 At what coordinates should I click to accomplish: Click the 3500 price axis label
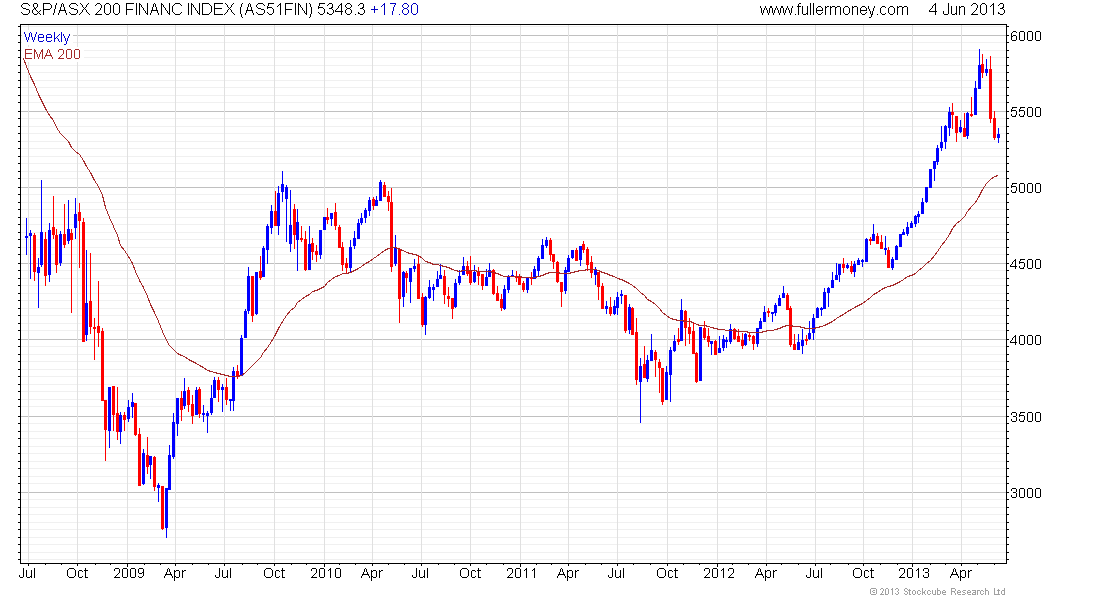point(1026,417)
